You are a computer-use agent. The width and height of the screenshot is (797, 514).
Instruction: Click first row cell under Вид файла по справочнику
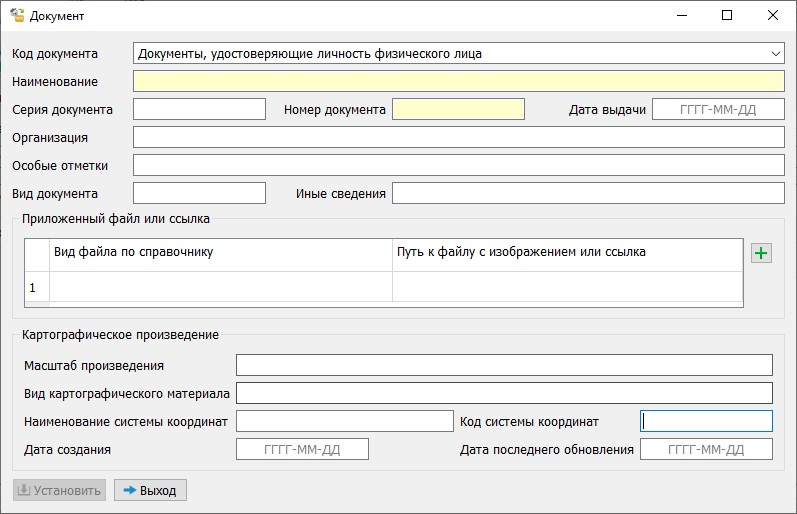point(220,287)
